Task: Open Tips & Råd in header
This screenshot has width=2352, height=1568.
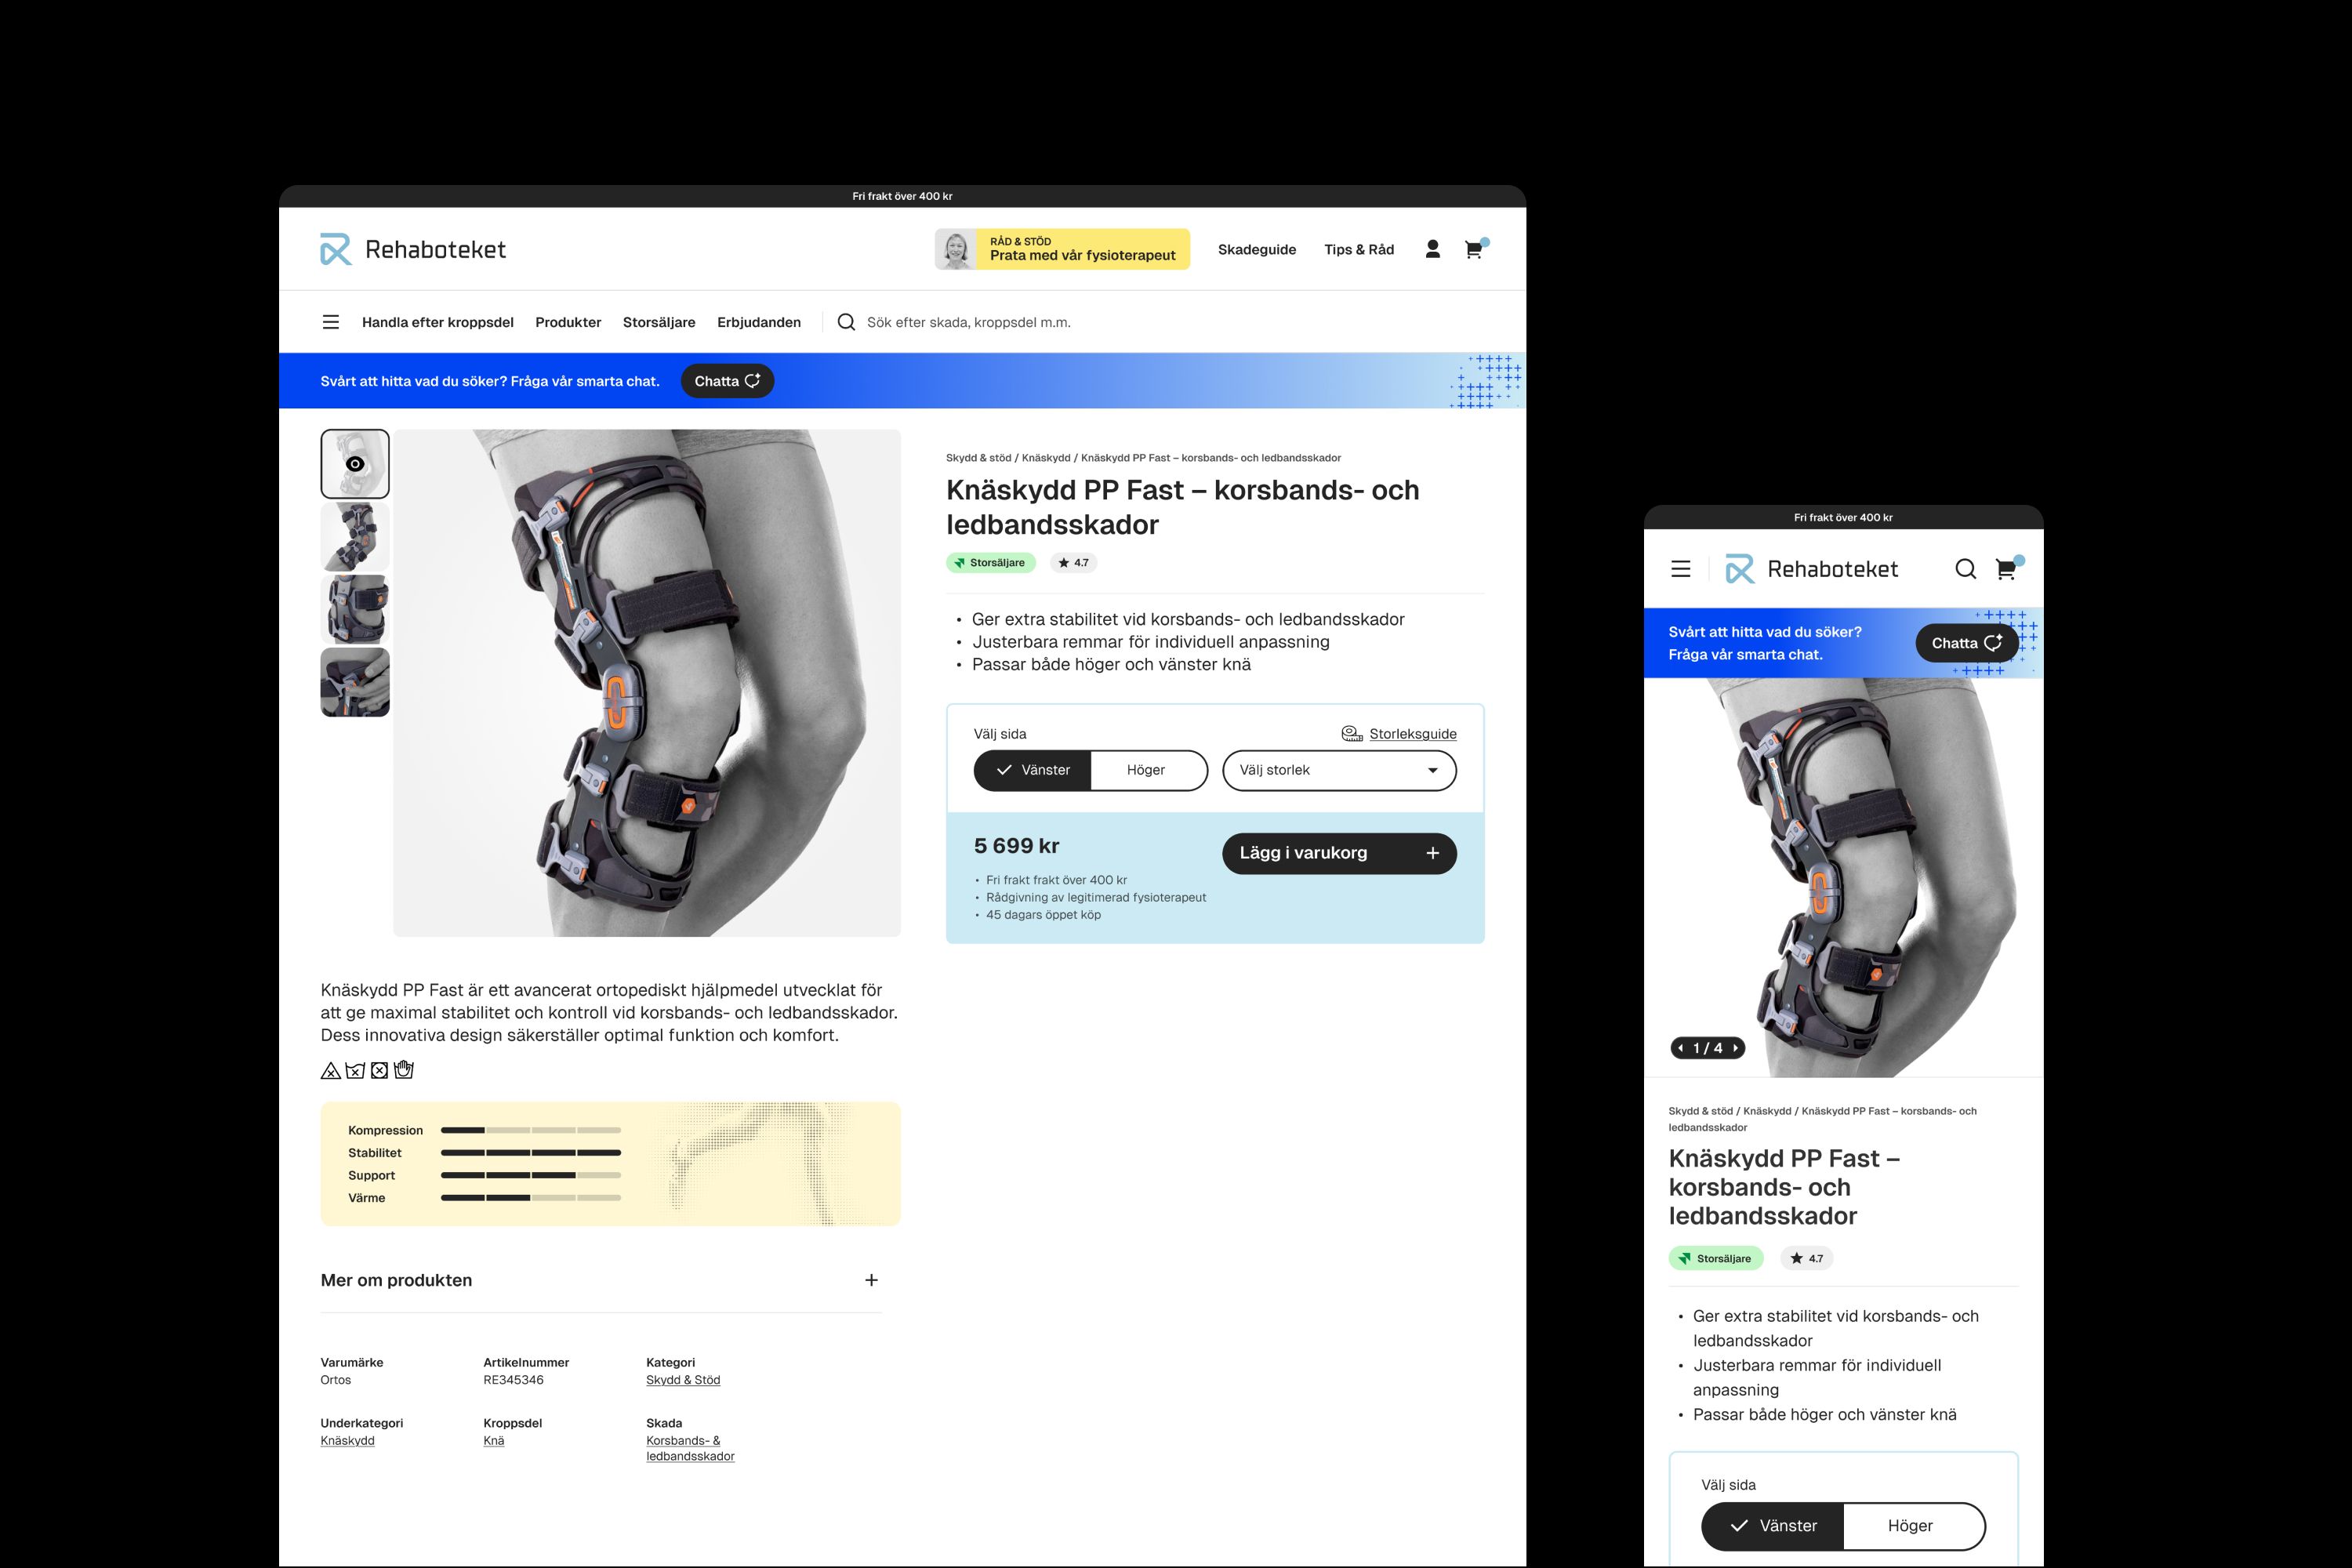Action: coord(1359,249)
